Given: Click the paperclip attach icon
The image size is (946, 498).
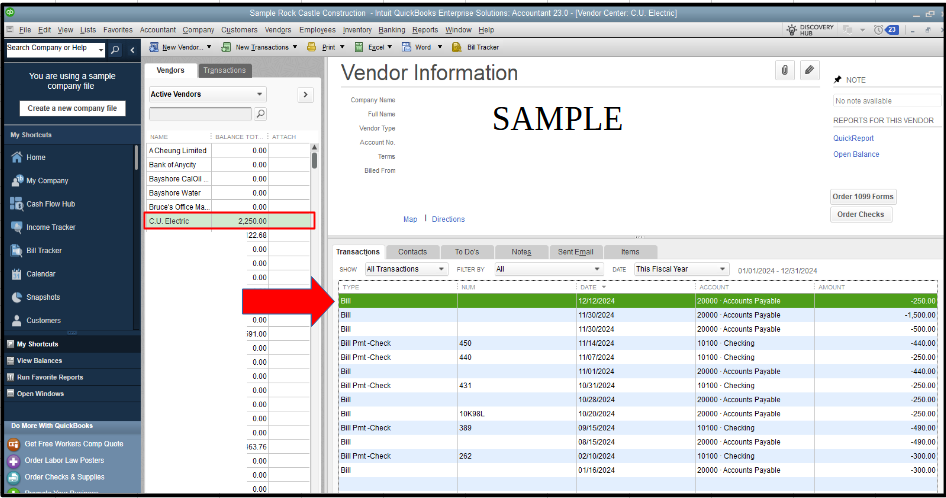Looking at the screenshot, I should coord(784,70).
